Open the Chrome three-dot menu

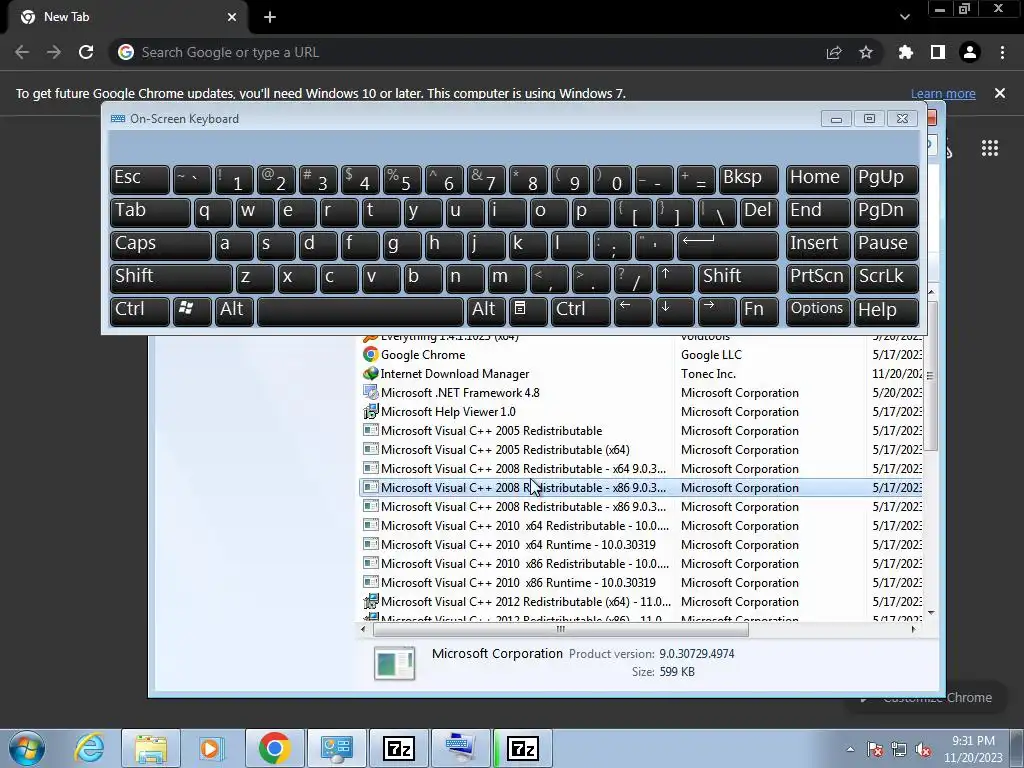(1002, 52)
